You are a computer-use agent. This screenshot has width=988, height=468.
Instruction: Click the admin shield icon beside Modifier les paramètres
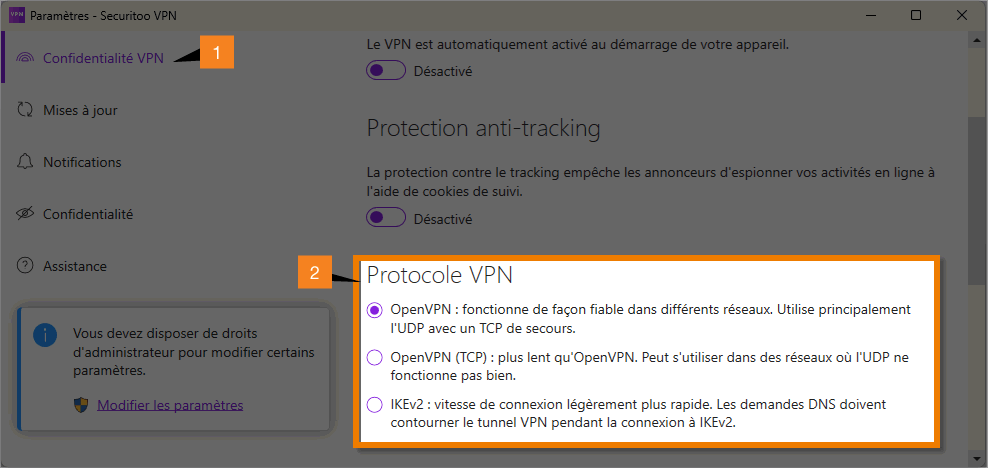[81, 405]
